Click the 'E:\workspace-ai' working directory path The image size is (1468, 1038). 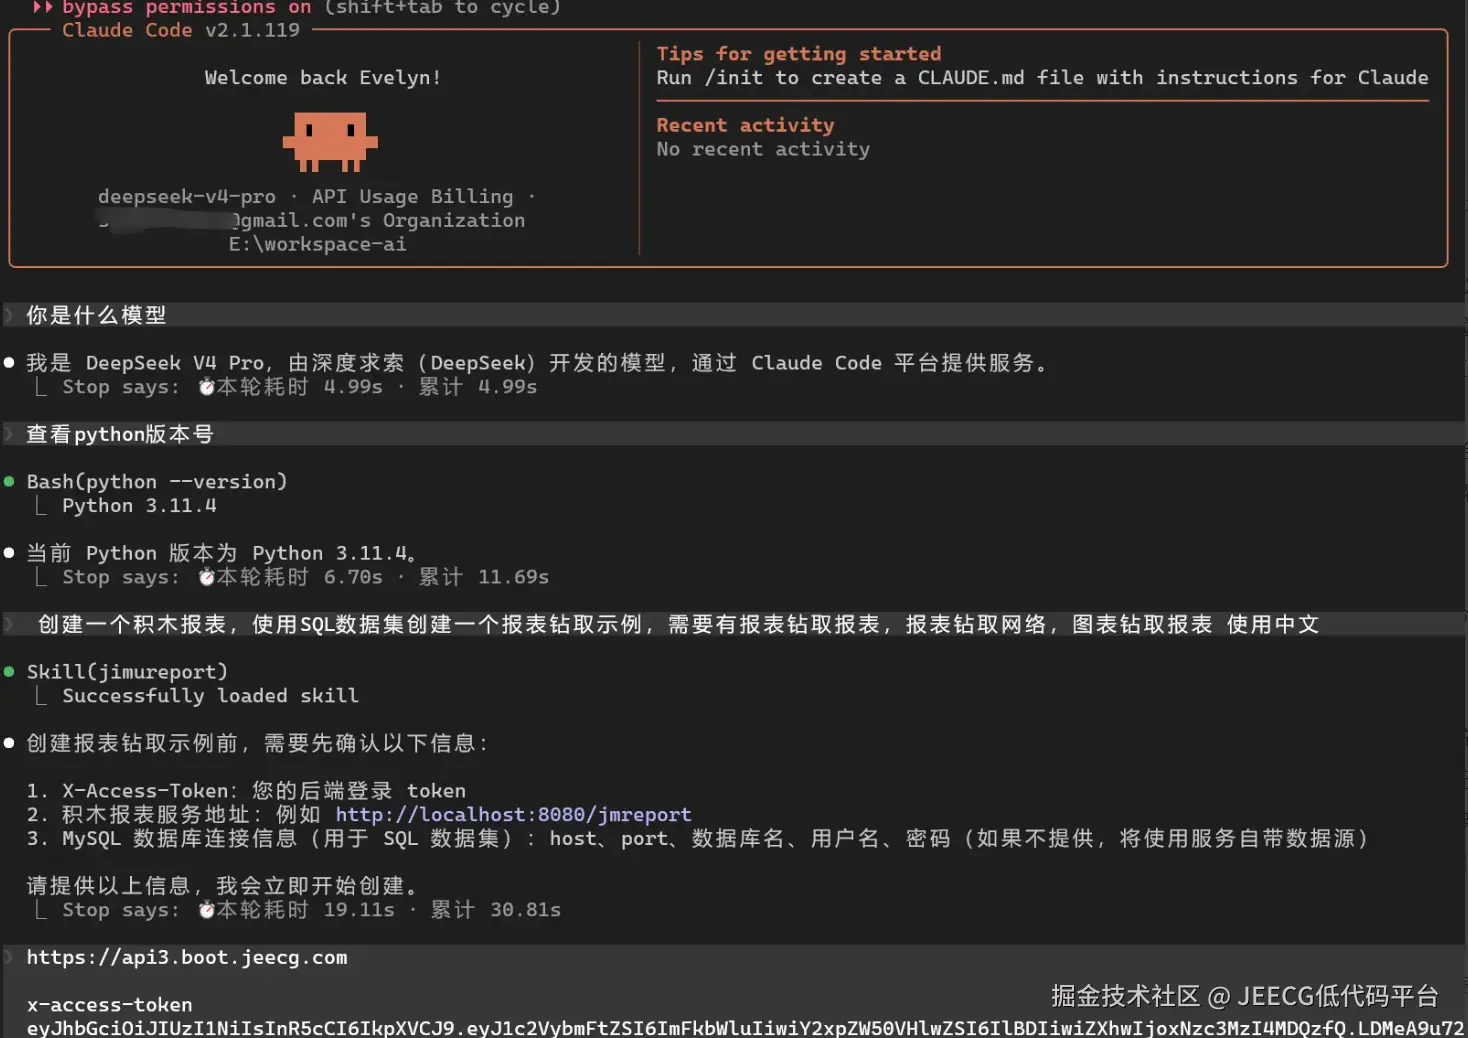coord(317,244)
